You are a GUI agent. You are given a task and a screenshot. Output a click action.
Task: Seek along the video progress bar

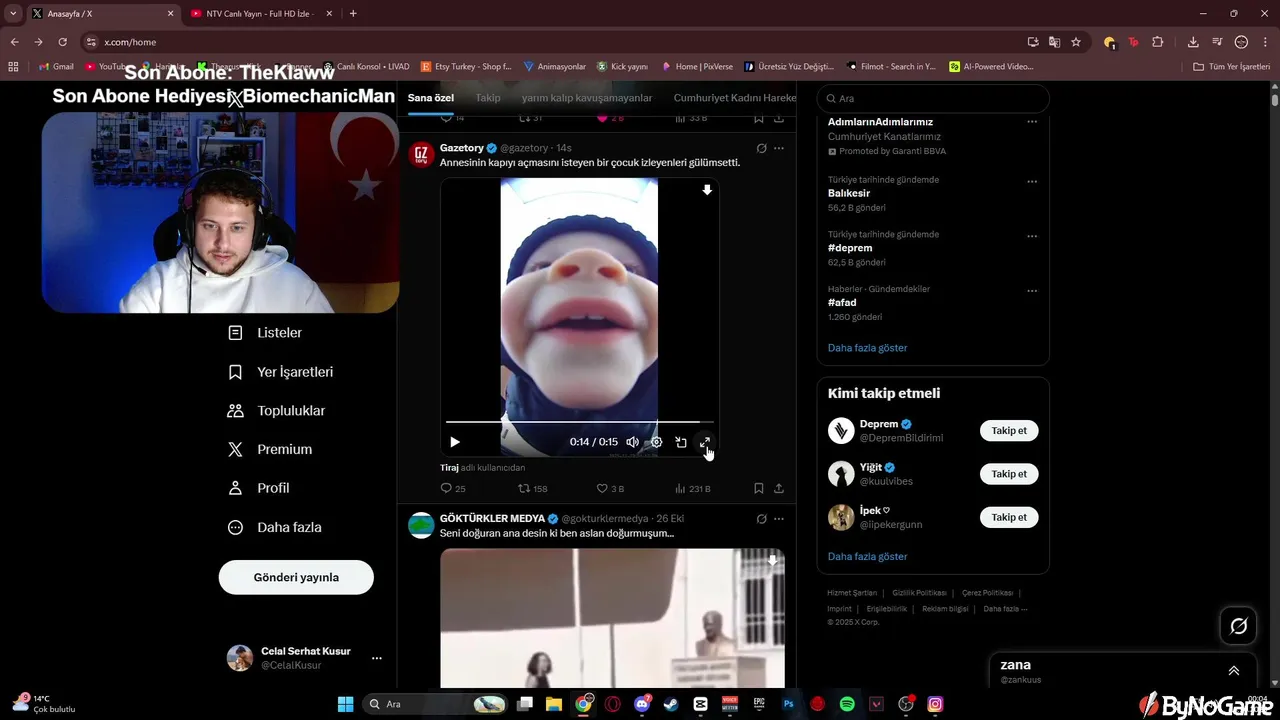[x=580, y=422]
